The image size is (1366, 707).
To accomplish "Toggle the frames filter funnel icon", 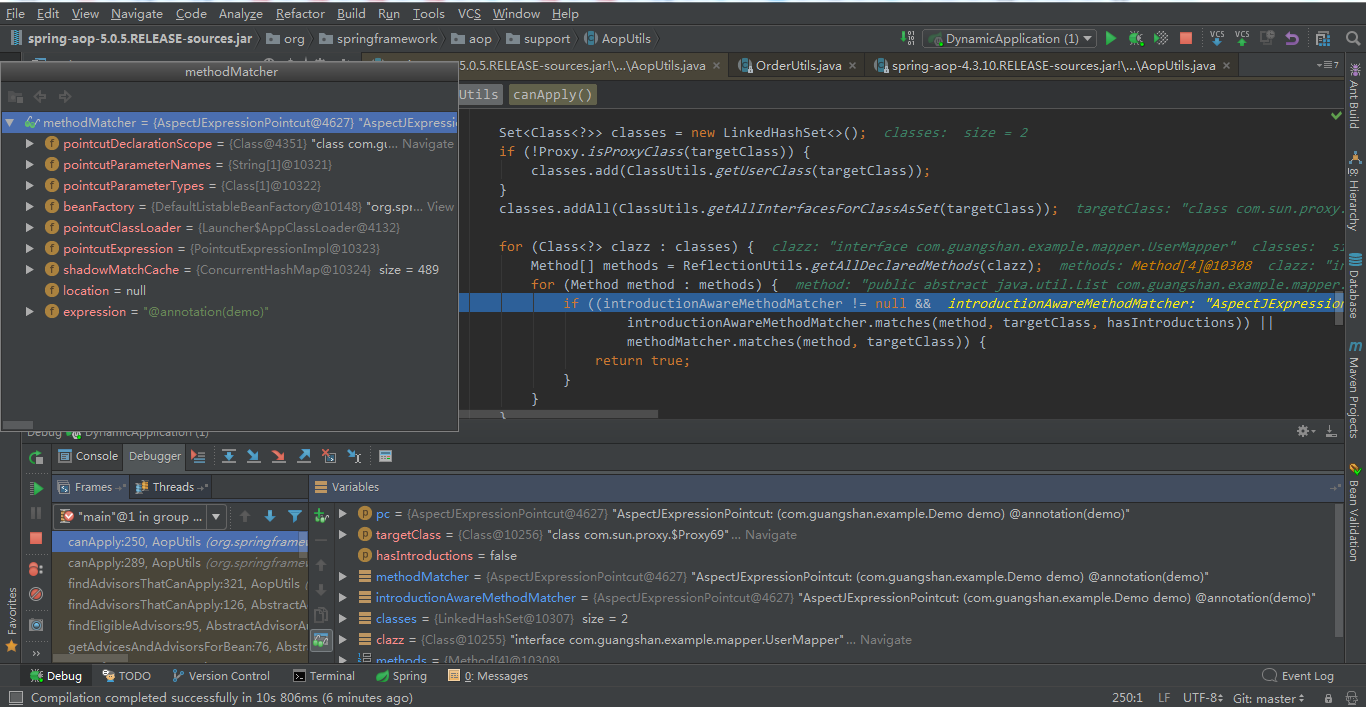I will point(295,516).
